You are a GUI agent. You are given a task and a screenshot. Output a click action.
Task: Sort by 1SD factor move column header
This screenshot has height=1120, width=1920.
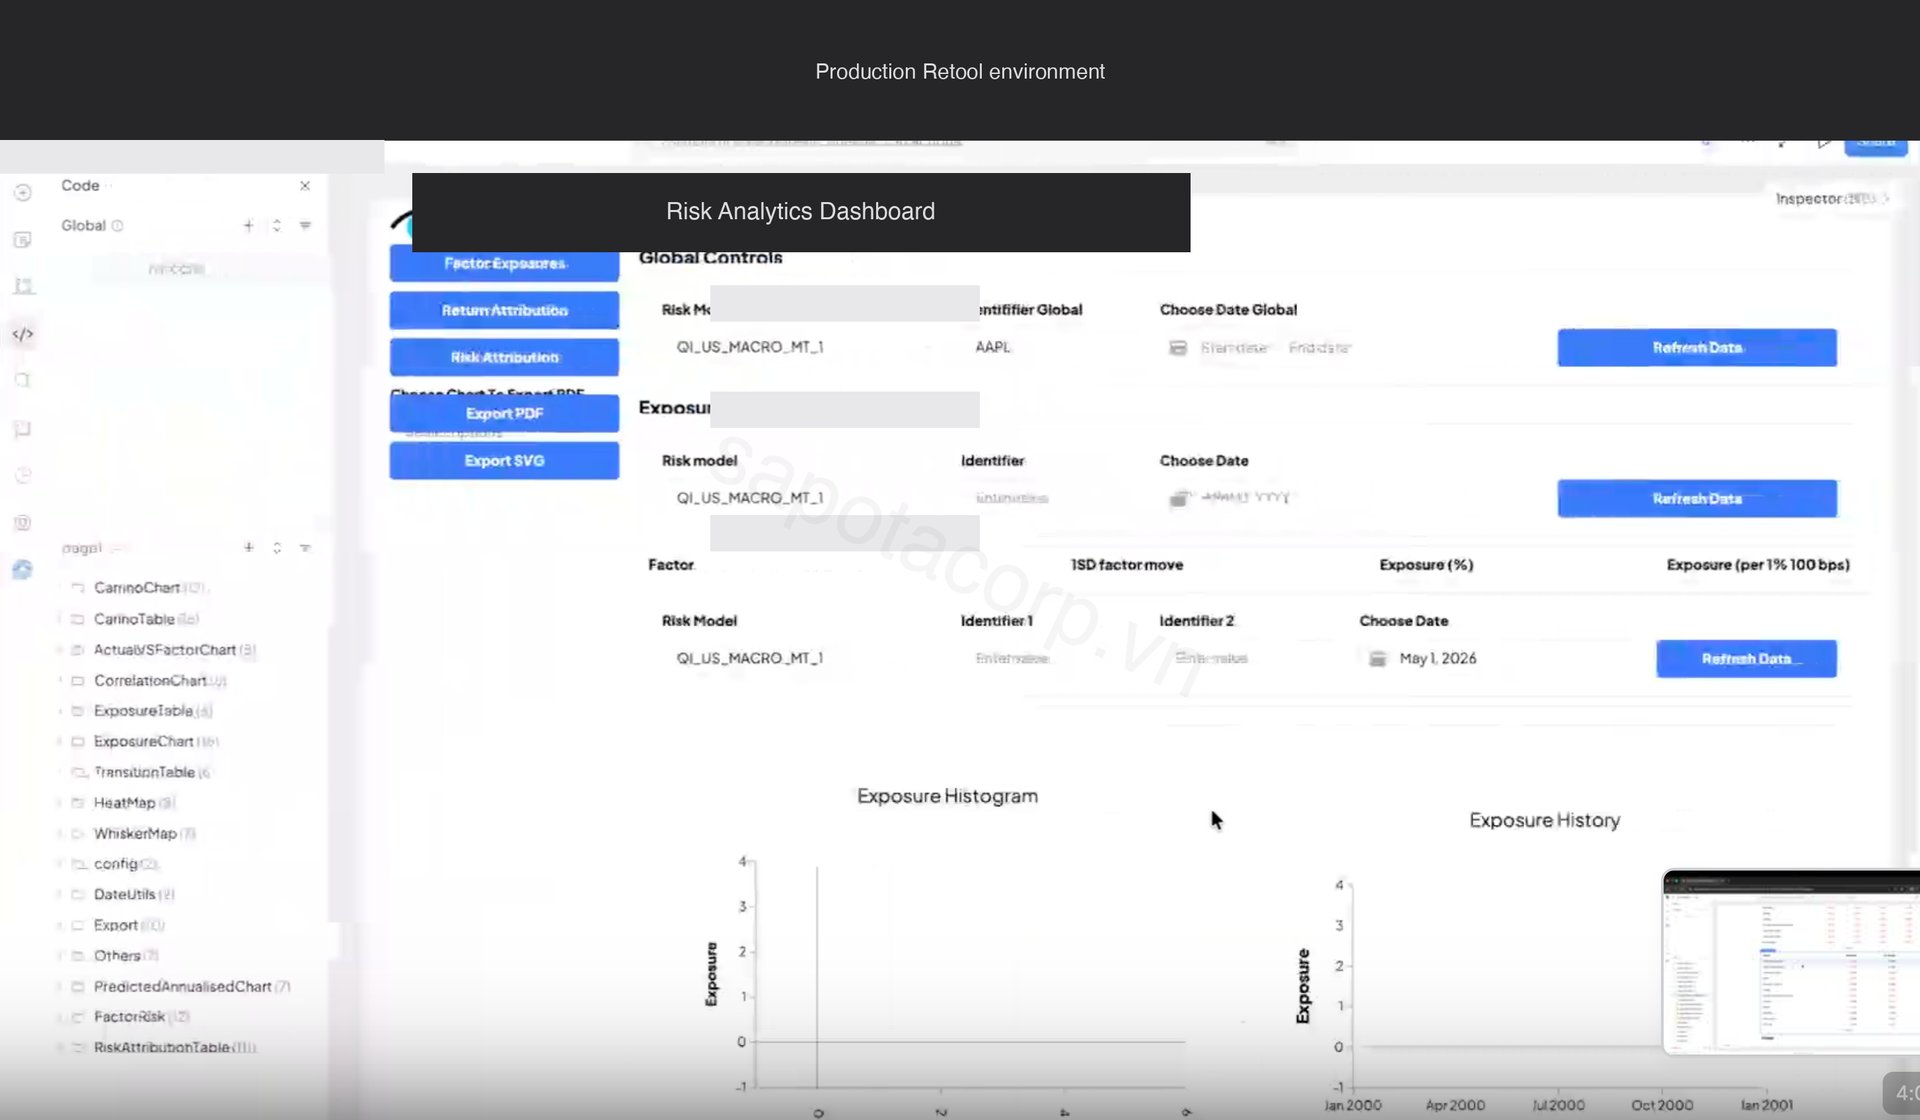(x=1127, y=565)
